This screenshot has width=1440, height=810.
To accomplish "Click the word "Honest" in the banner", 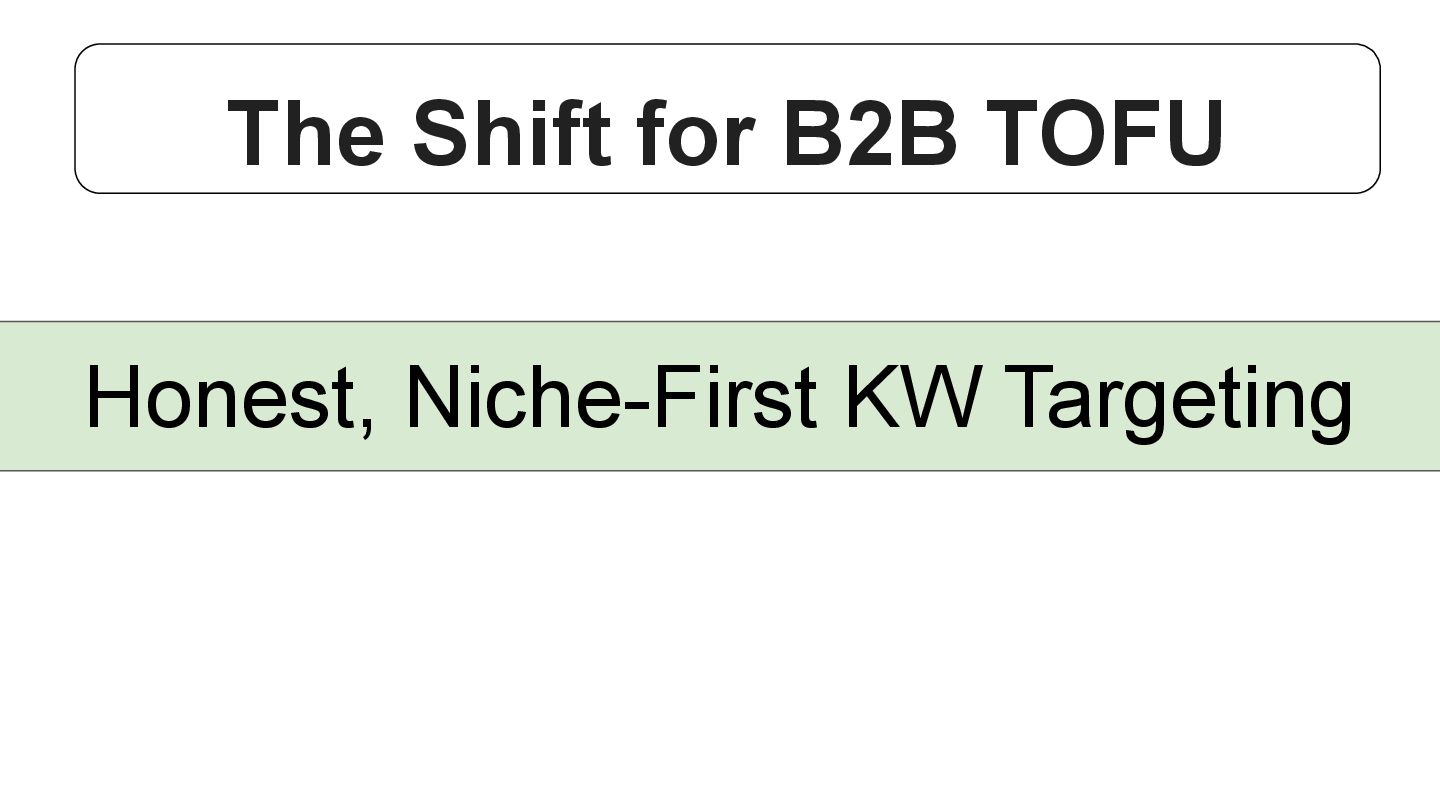I will coord(220,397).
